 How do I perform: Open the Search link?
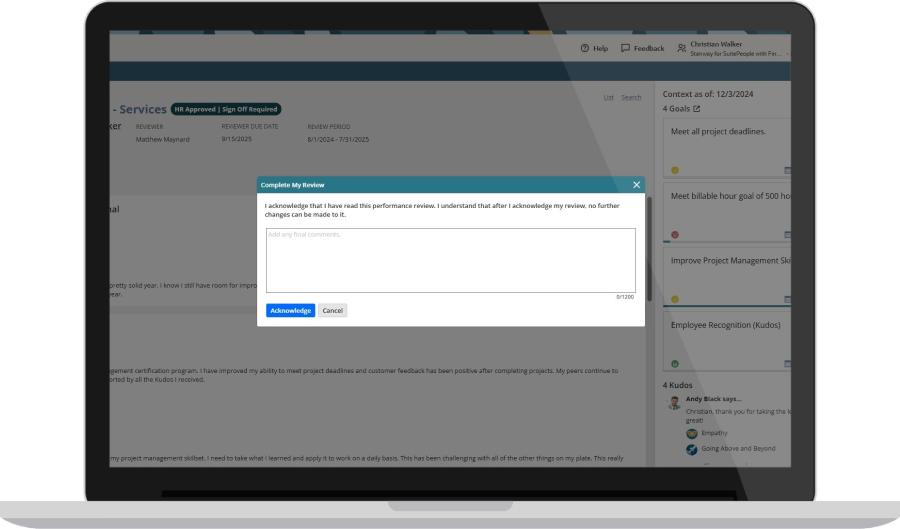tap(631, 97)
